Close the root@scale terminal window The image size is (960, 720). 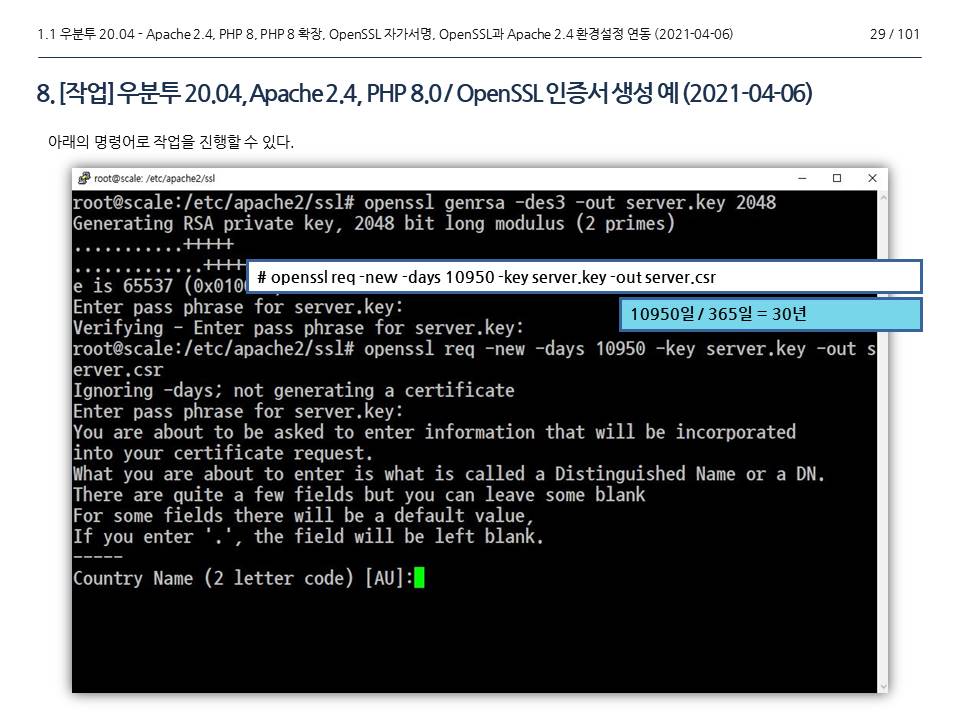pyautogui.click(x=872, y=178)
